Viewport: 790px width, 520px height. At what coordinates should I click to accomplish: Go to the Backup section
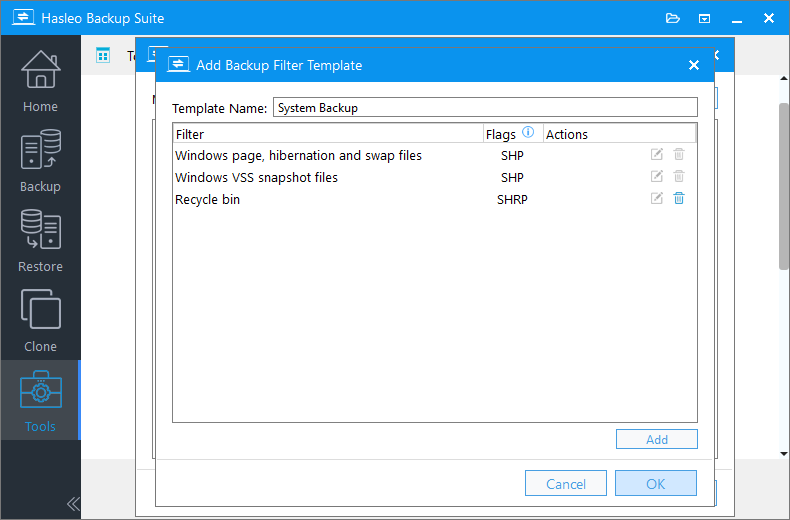click(40, 161)
